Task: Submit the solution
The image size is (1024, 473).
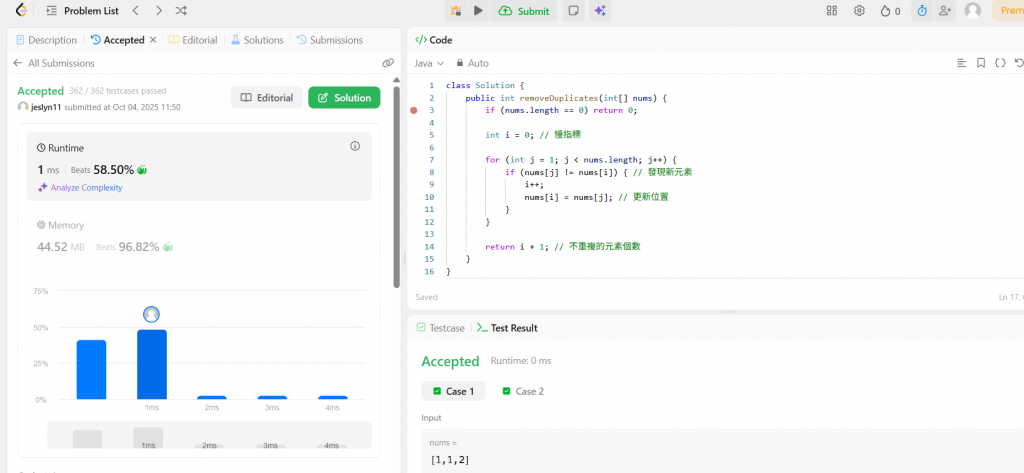Action: [524, 11]
